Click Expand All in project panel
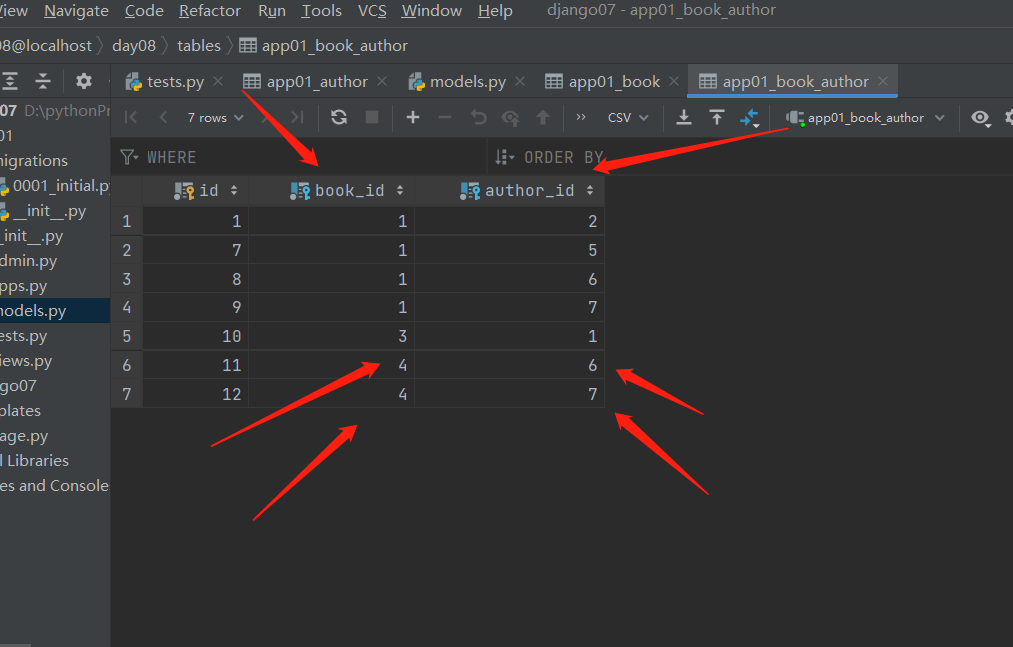The height and width of the screenshot is (647, 1013). (x=10, y=81)
